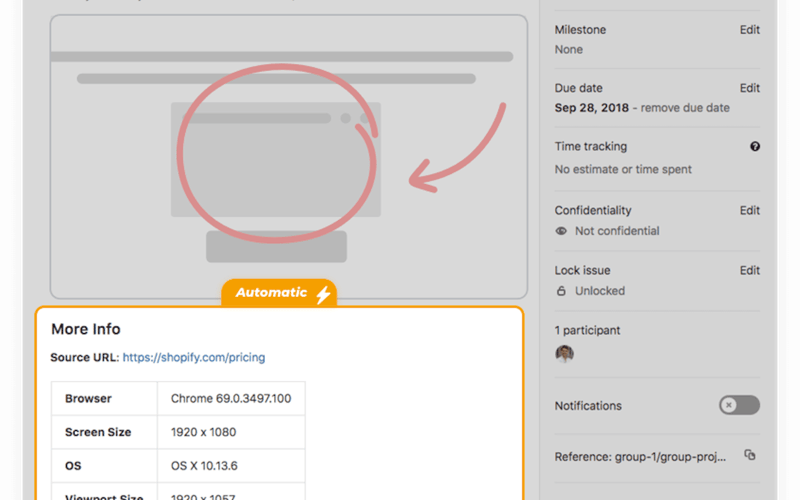Click the Notifications label
The width and height of the screenshot is (800, 500).
(588, 406)
